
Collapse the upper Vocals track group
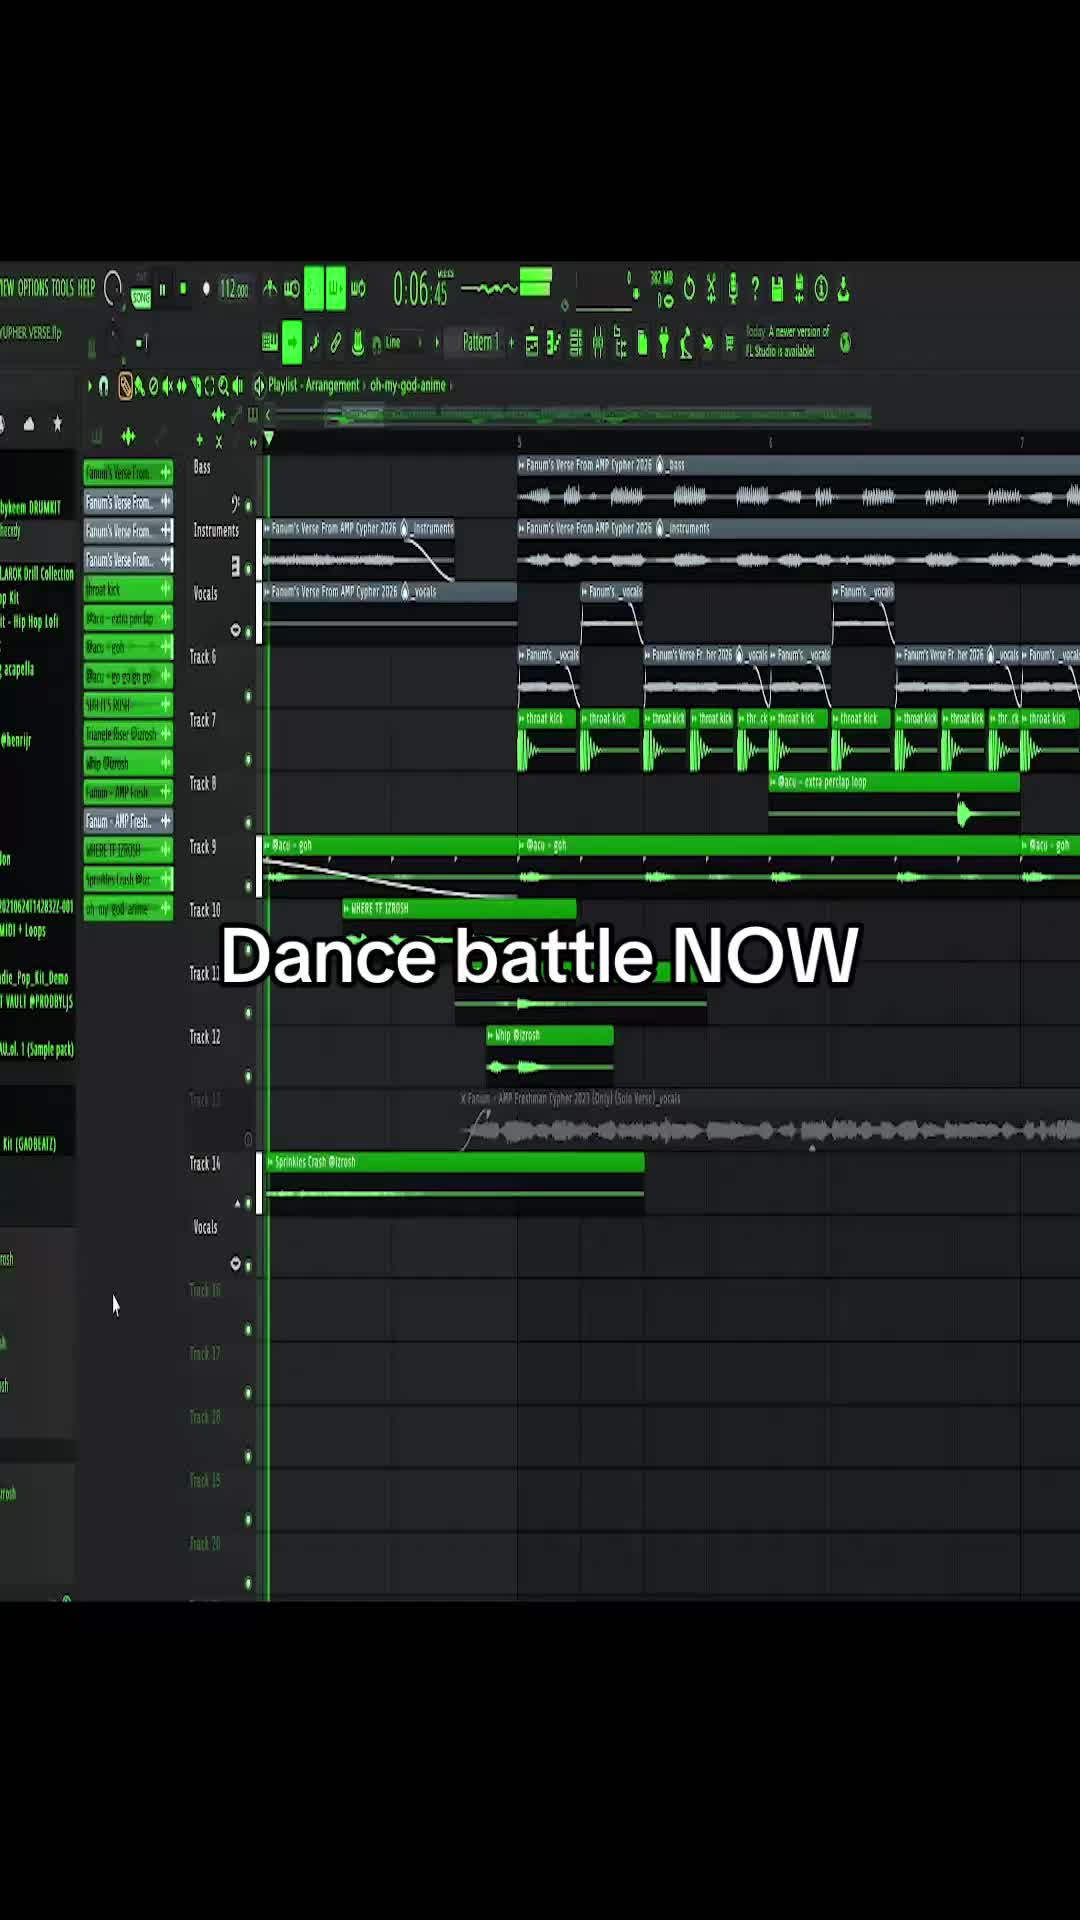236,630
